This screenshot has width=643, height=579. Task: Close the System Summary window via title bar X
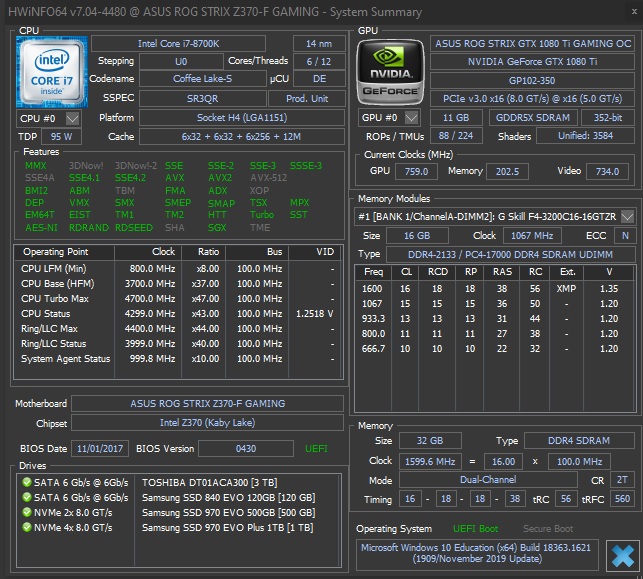point(634,12)
